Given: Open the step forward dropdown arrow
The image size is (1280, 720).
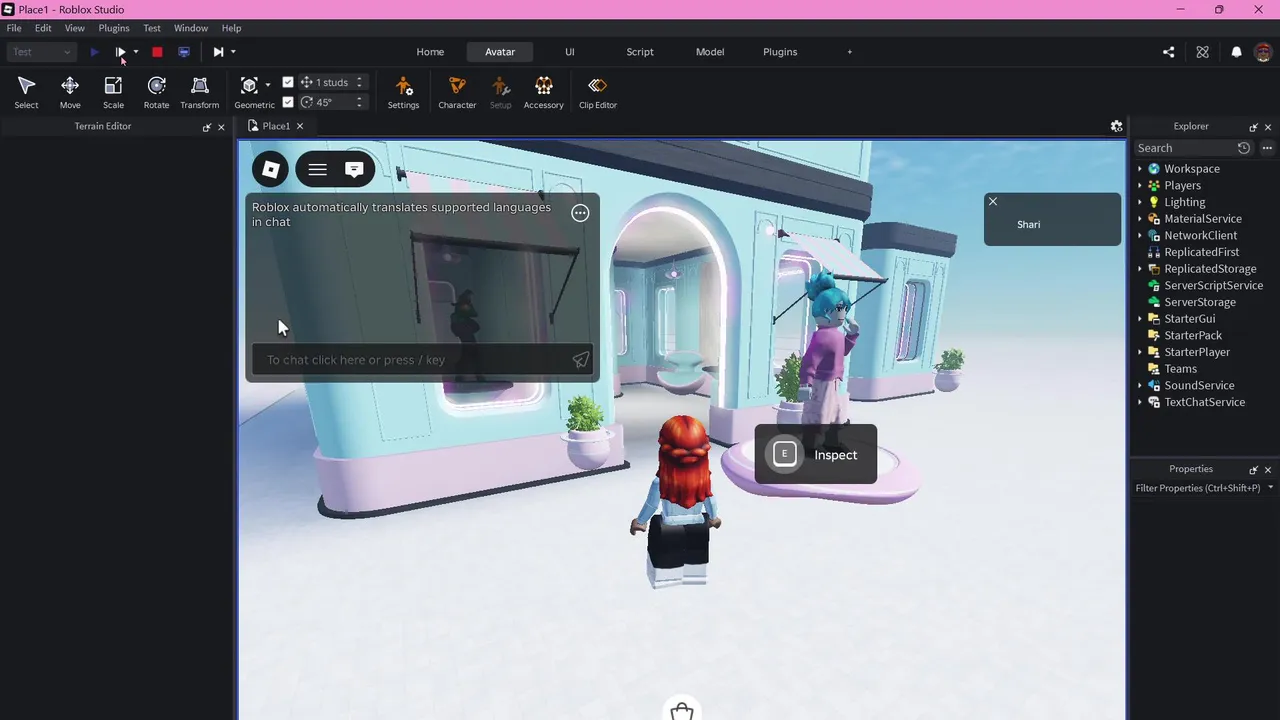Looking at the screenshot, I should (233, 52).
